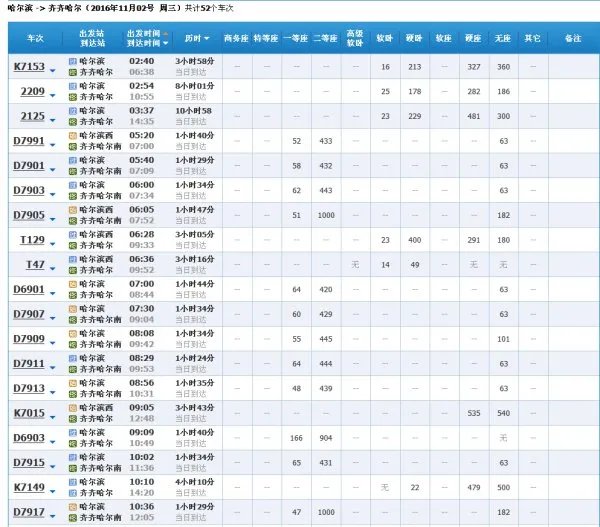Click origin station icon for D6901

73,284
